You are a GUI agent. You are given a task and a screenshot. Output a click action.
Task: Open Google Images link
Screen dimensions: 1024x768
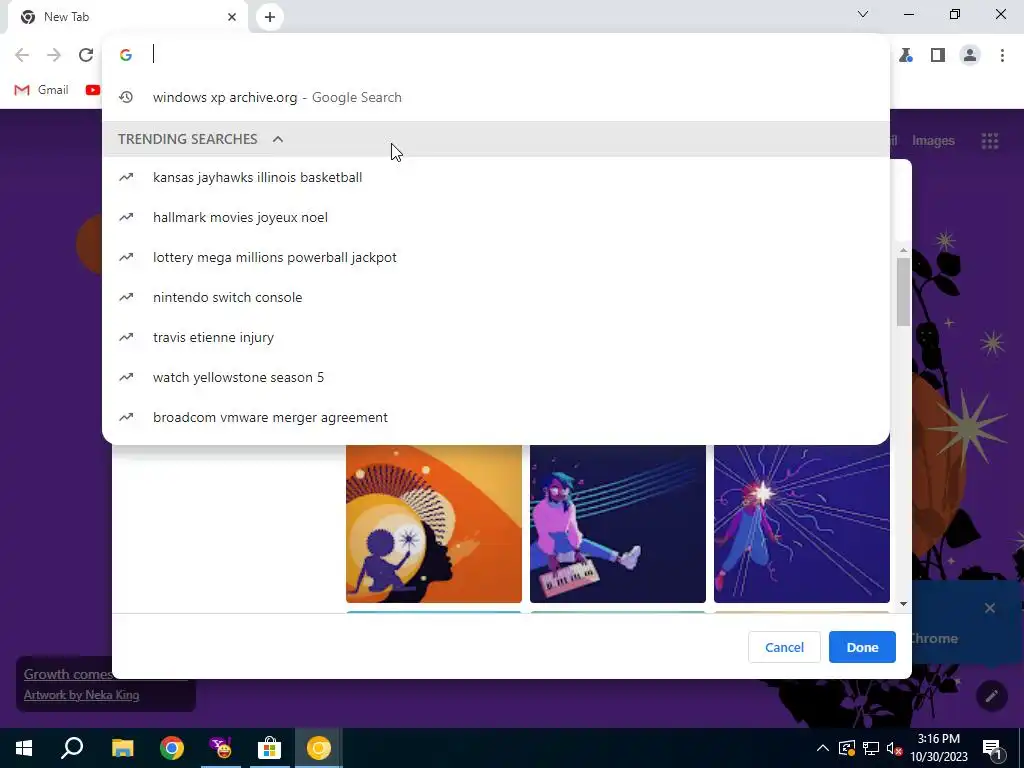click(x=933, y=140)
